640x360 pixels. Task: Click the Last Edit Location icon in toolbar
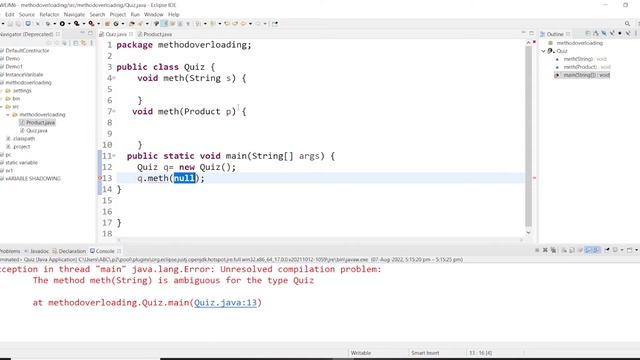click(226, 24)
